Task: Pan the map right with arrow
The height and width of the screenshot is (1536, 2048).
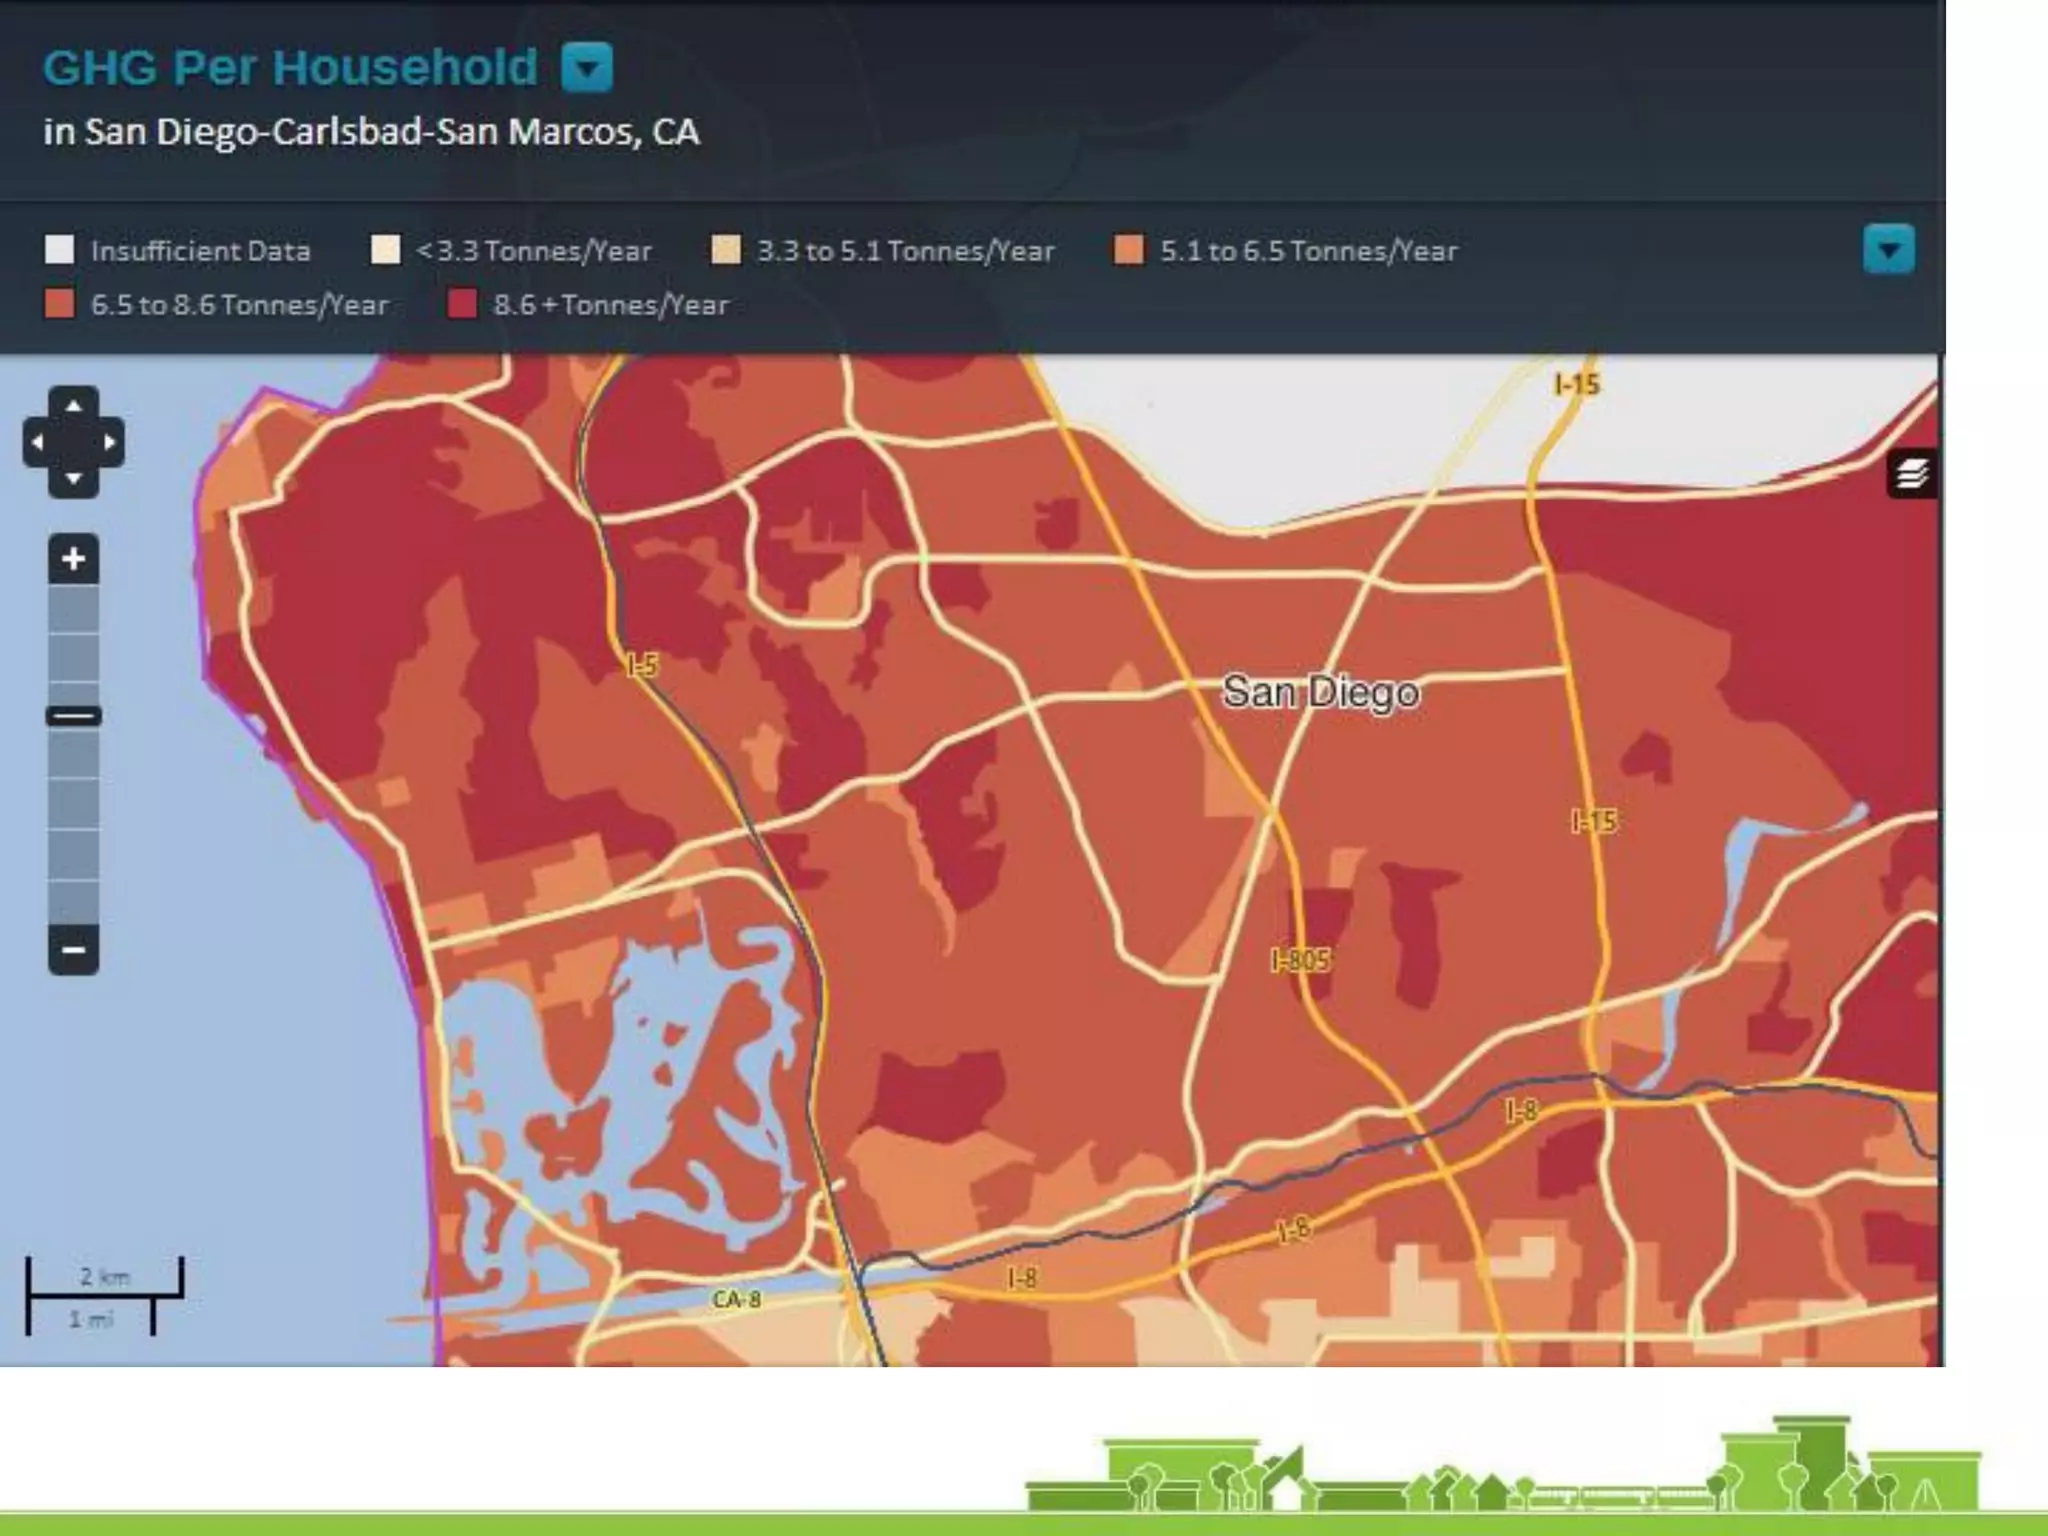Action: tap(109, 442)
